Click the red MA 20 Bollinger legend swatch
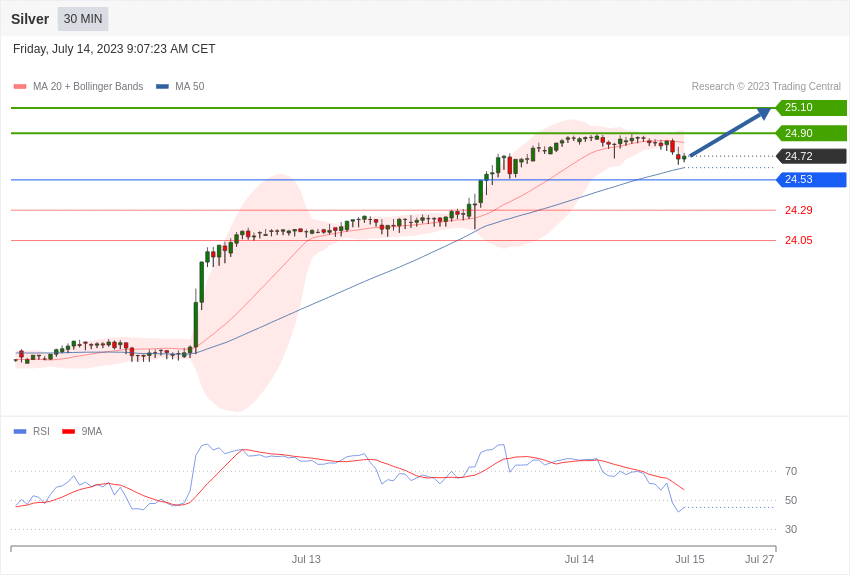Screen dimensions: 850x576 pyautogui.click(x=20, y=87)
